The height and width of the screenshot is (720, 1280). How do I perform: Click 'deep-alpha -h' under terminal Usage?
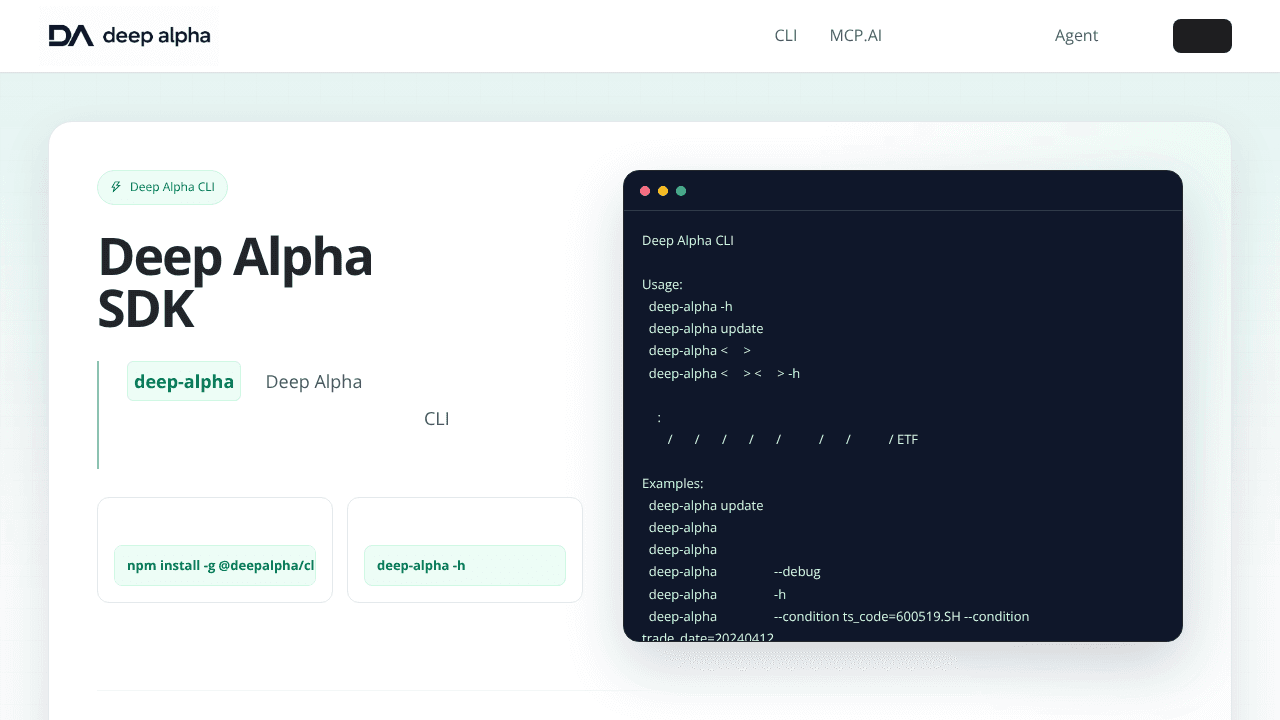[x=690, y=307]
